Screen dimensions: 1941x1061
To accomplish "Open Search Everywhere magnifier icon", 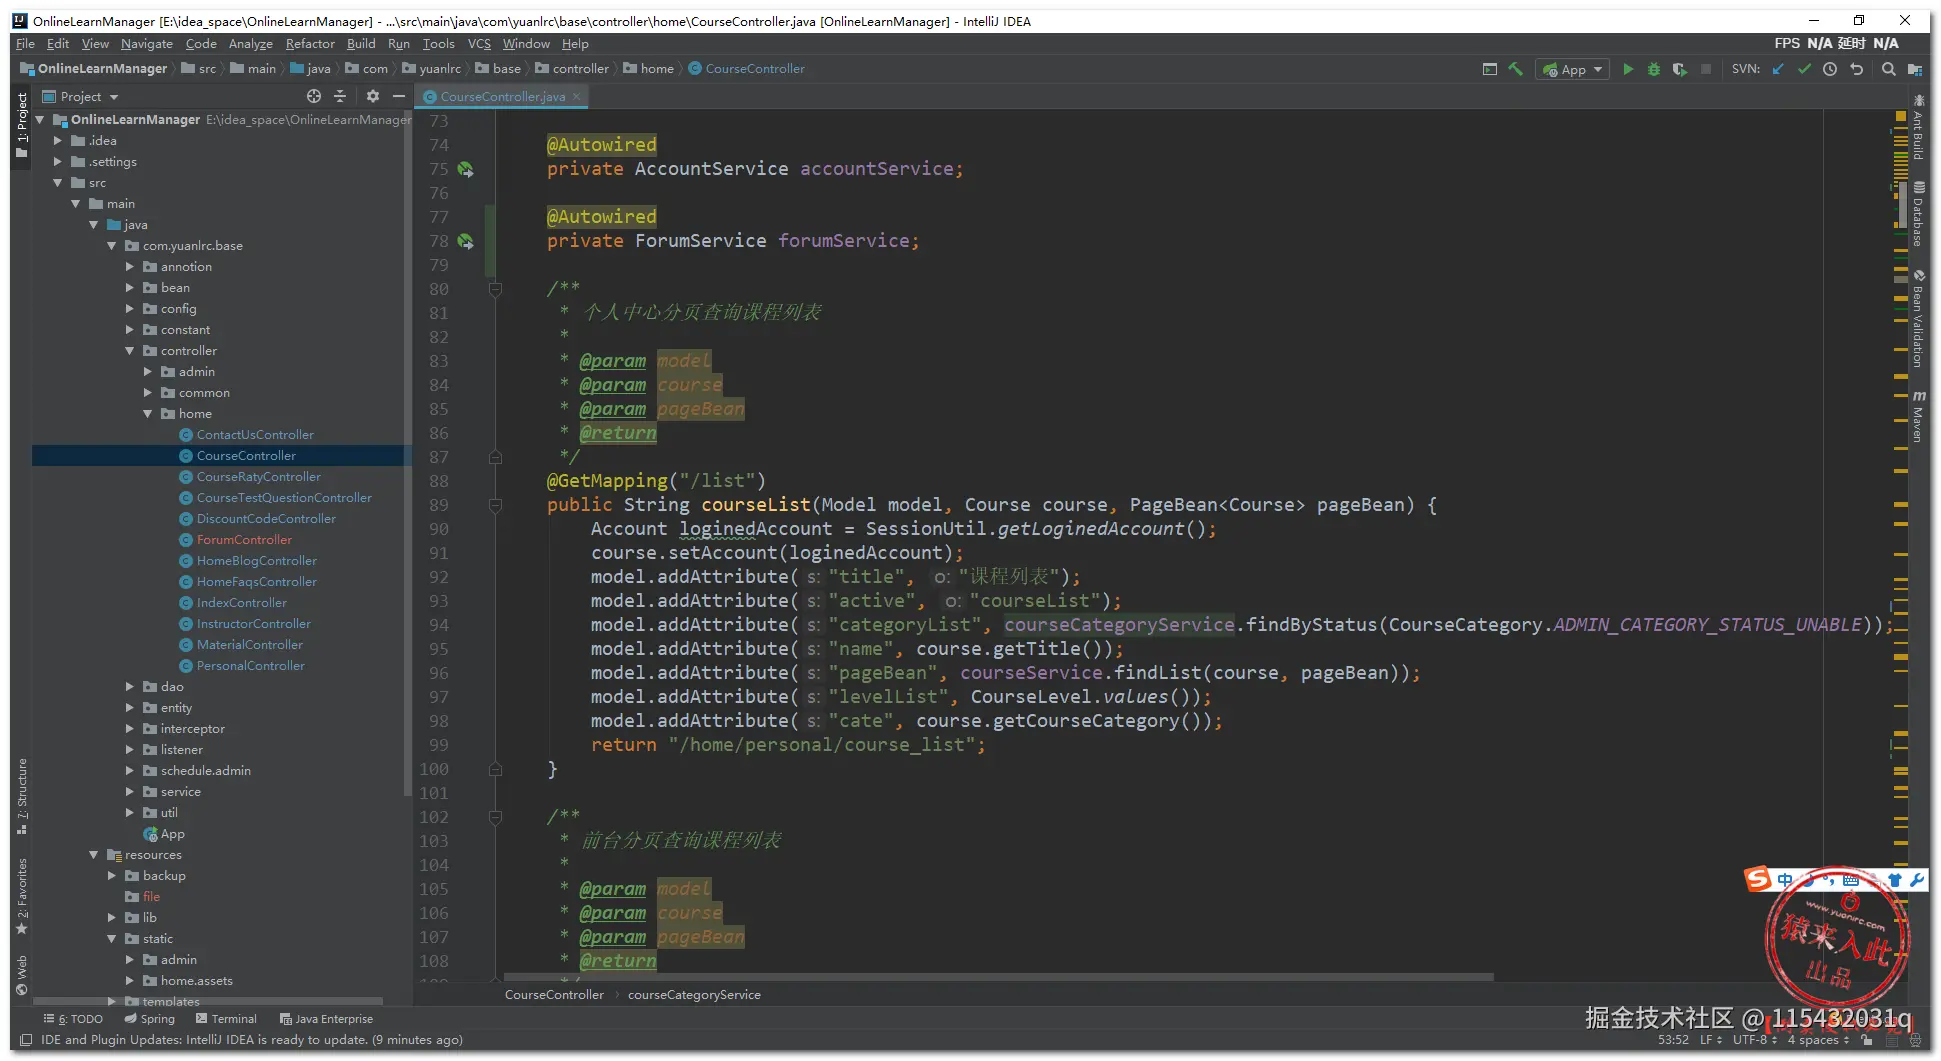I will click(x=1888, y=69).
